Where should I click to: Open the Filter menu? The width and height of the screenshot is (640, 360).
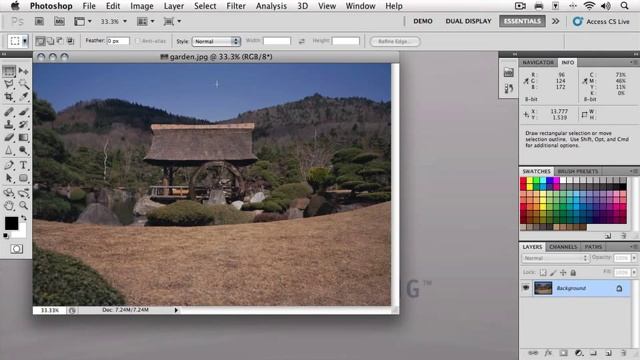pyautogui.click(x=236, y=6)
